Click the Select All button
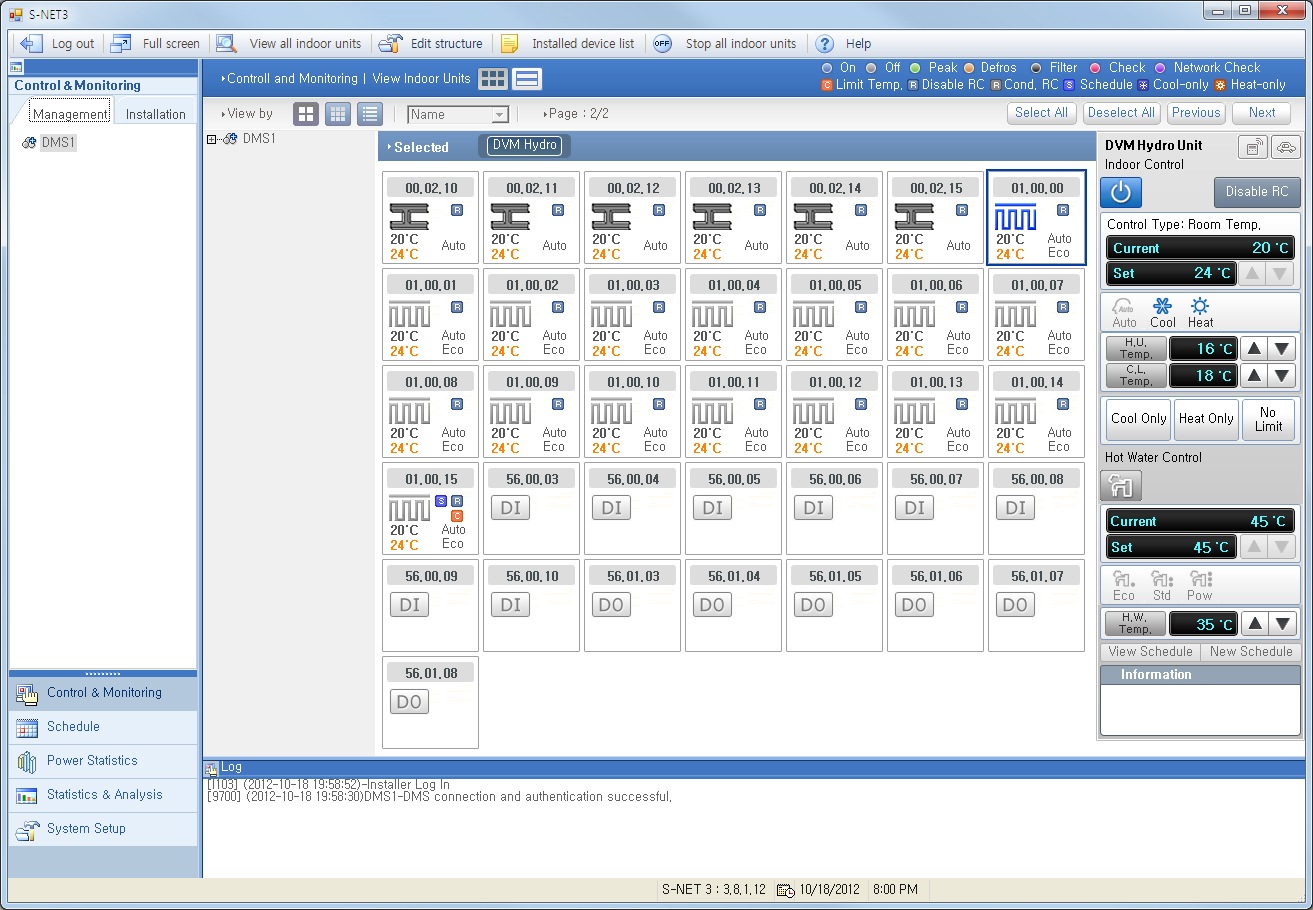Viewport: 1313px width, 910px height. pyautogui.click(x=1041, y=113)
